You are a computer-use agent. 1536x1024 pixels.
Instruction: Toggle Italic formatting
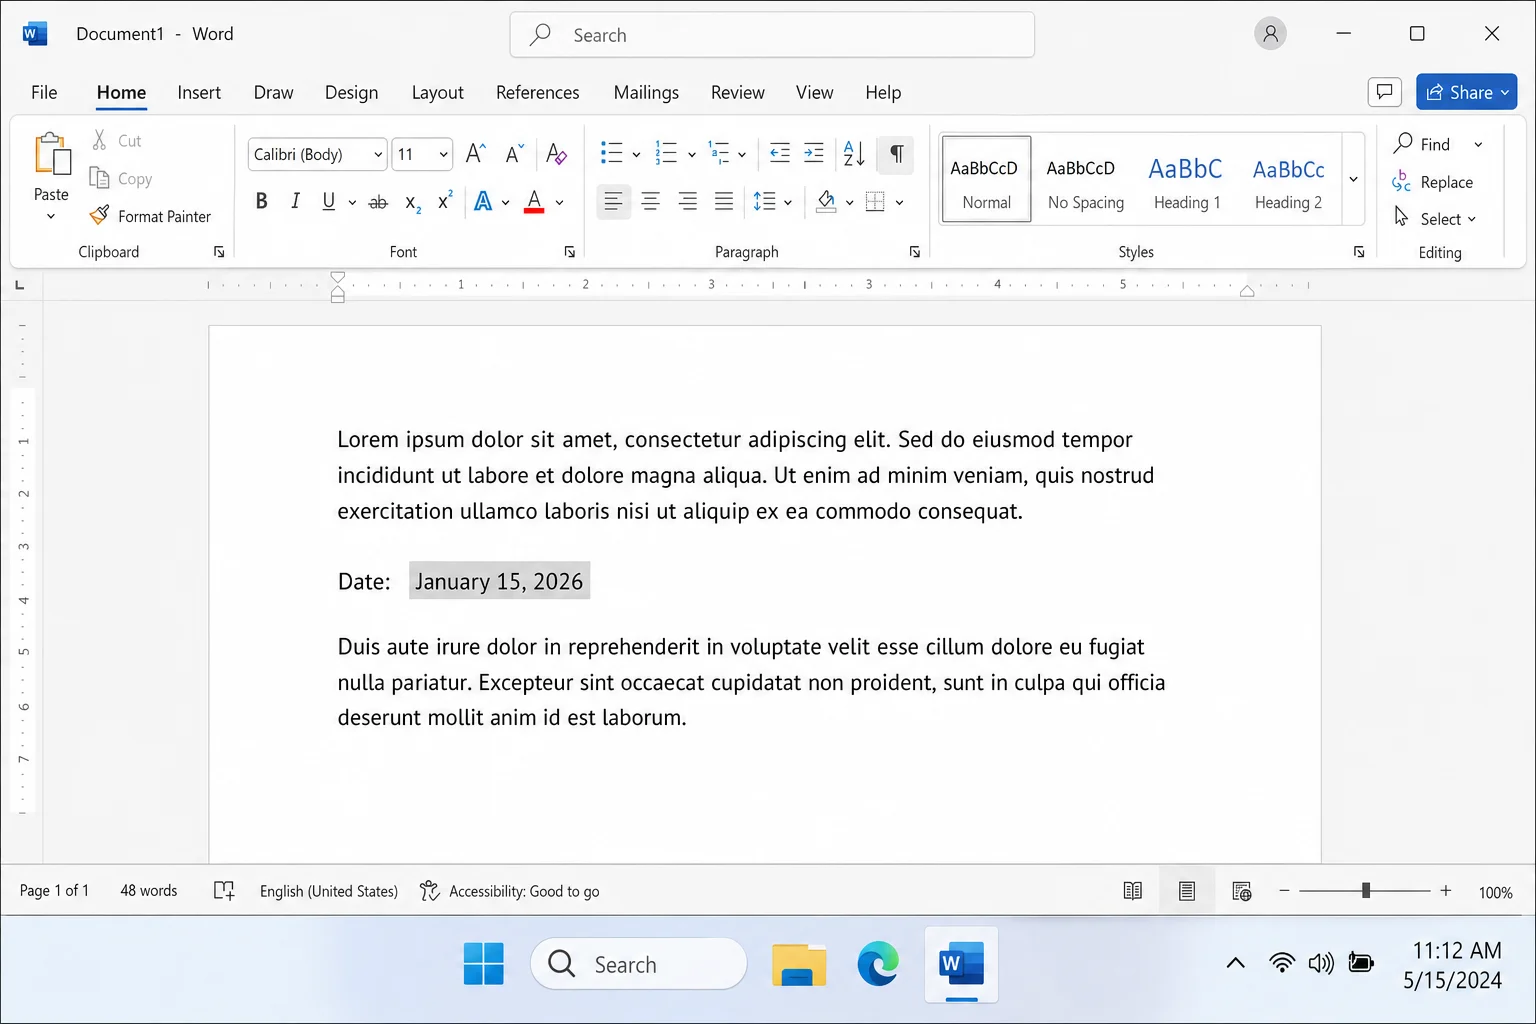tap(295, 202)
